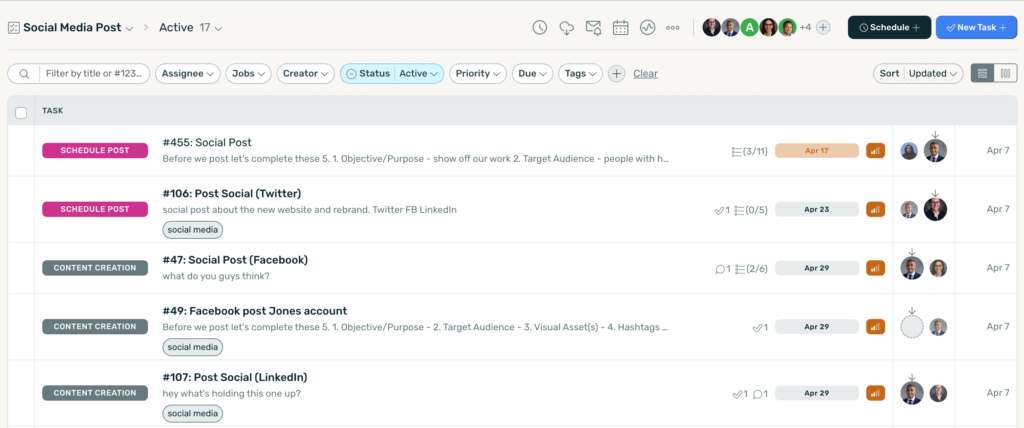Click the clock icon in the top toolbar
Viewport: 1024px width, 428px height.
(540, 28)
